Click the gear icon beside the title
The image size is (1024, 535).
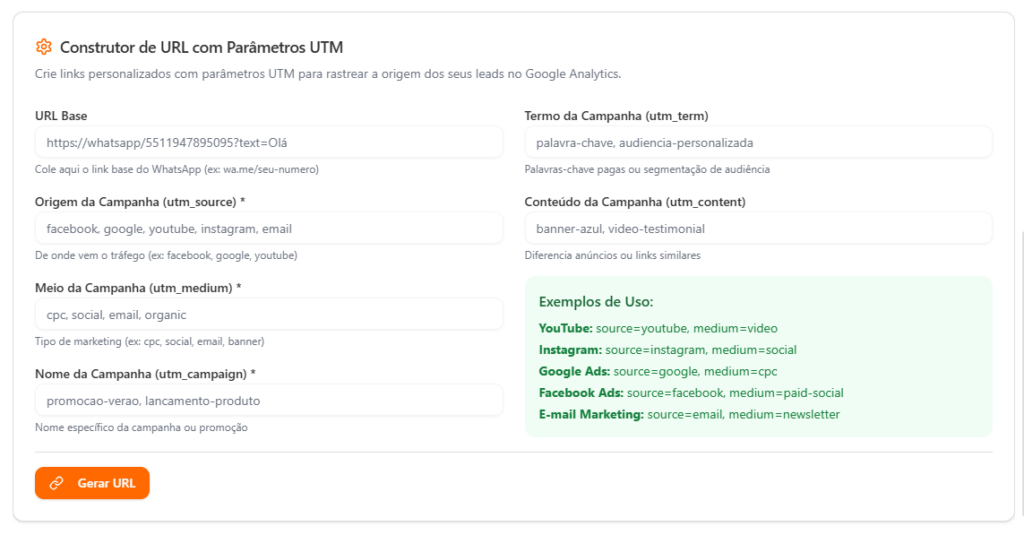[x=43, y=47]
